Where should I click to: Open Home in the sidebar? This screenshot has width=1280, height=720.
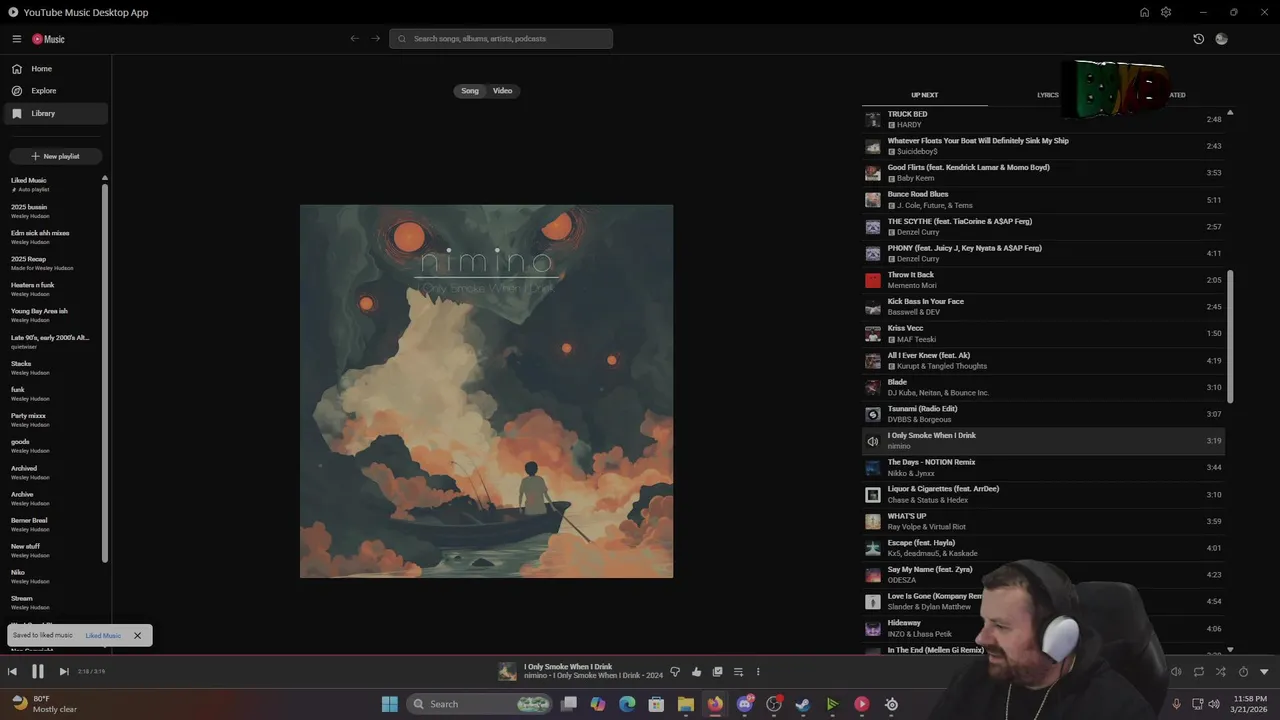coord(56,69)
